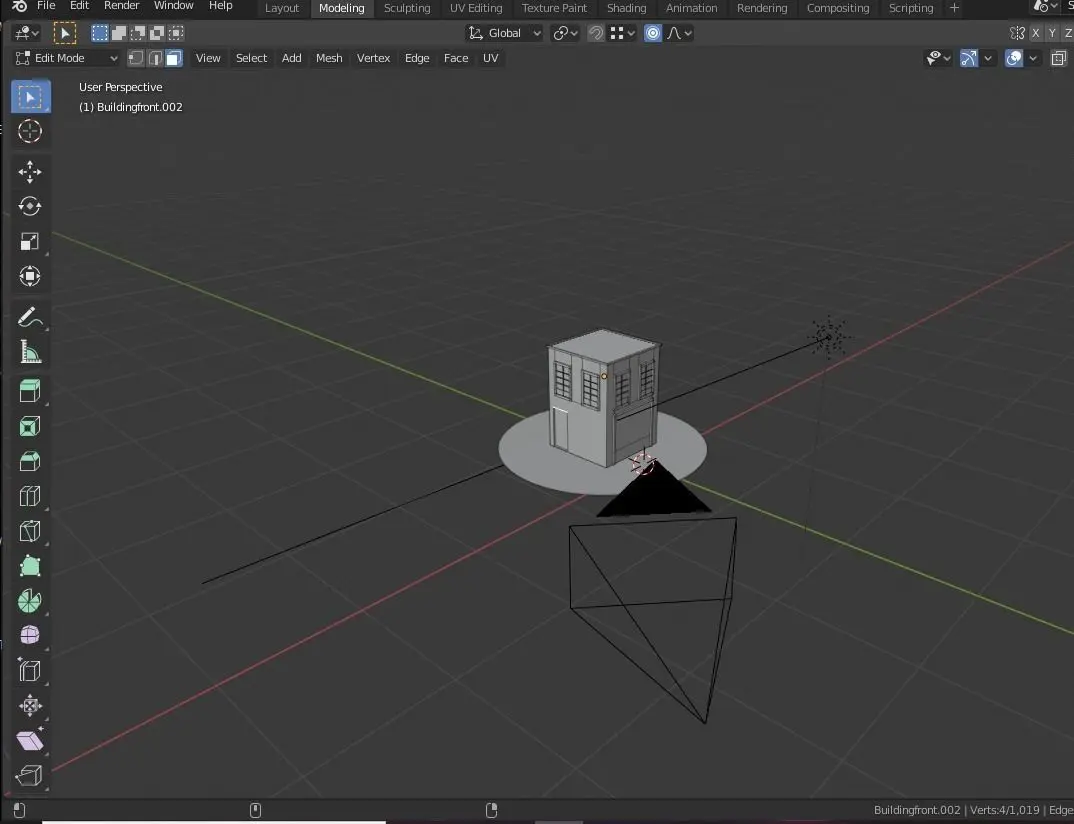Screen dimensions: 1074x824
Task: Toggle proportional editing
Action: tap(653, 33)
